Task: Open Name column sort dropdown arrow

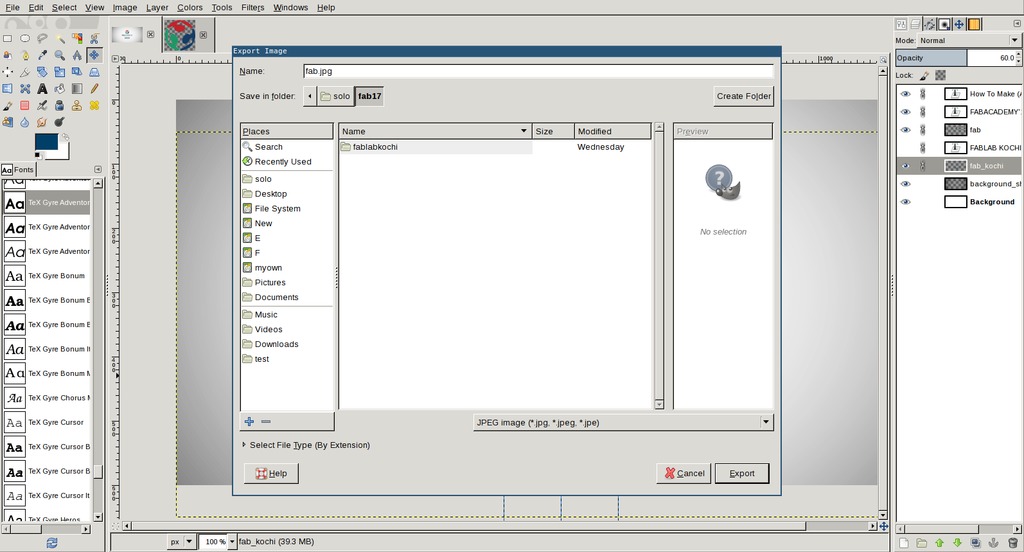Action: coord(524,131)
